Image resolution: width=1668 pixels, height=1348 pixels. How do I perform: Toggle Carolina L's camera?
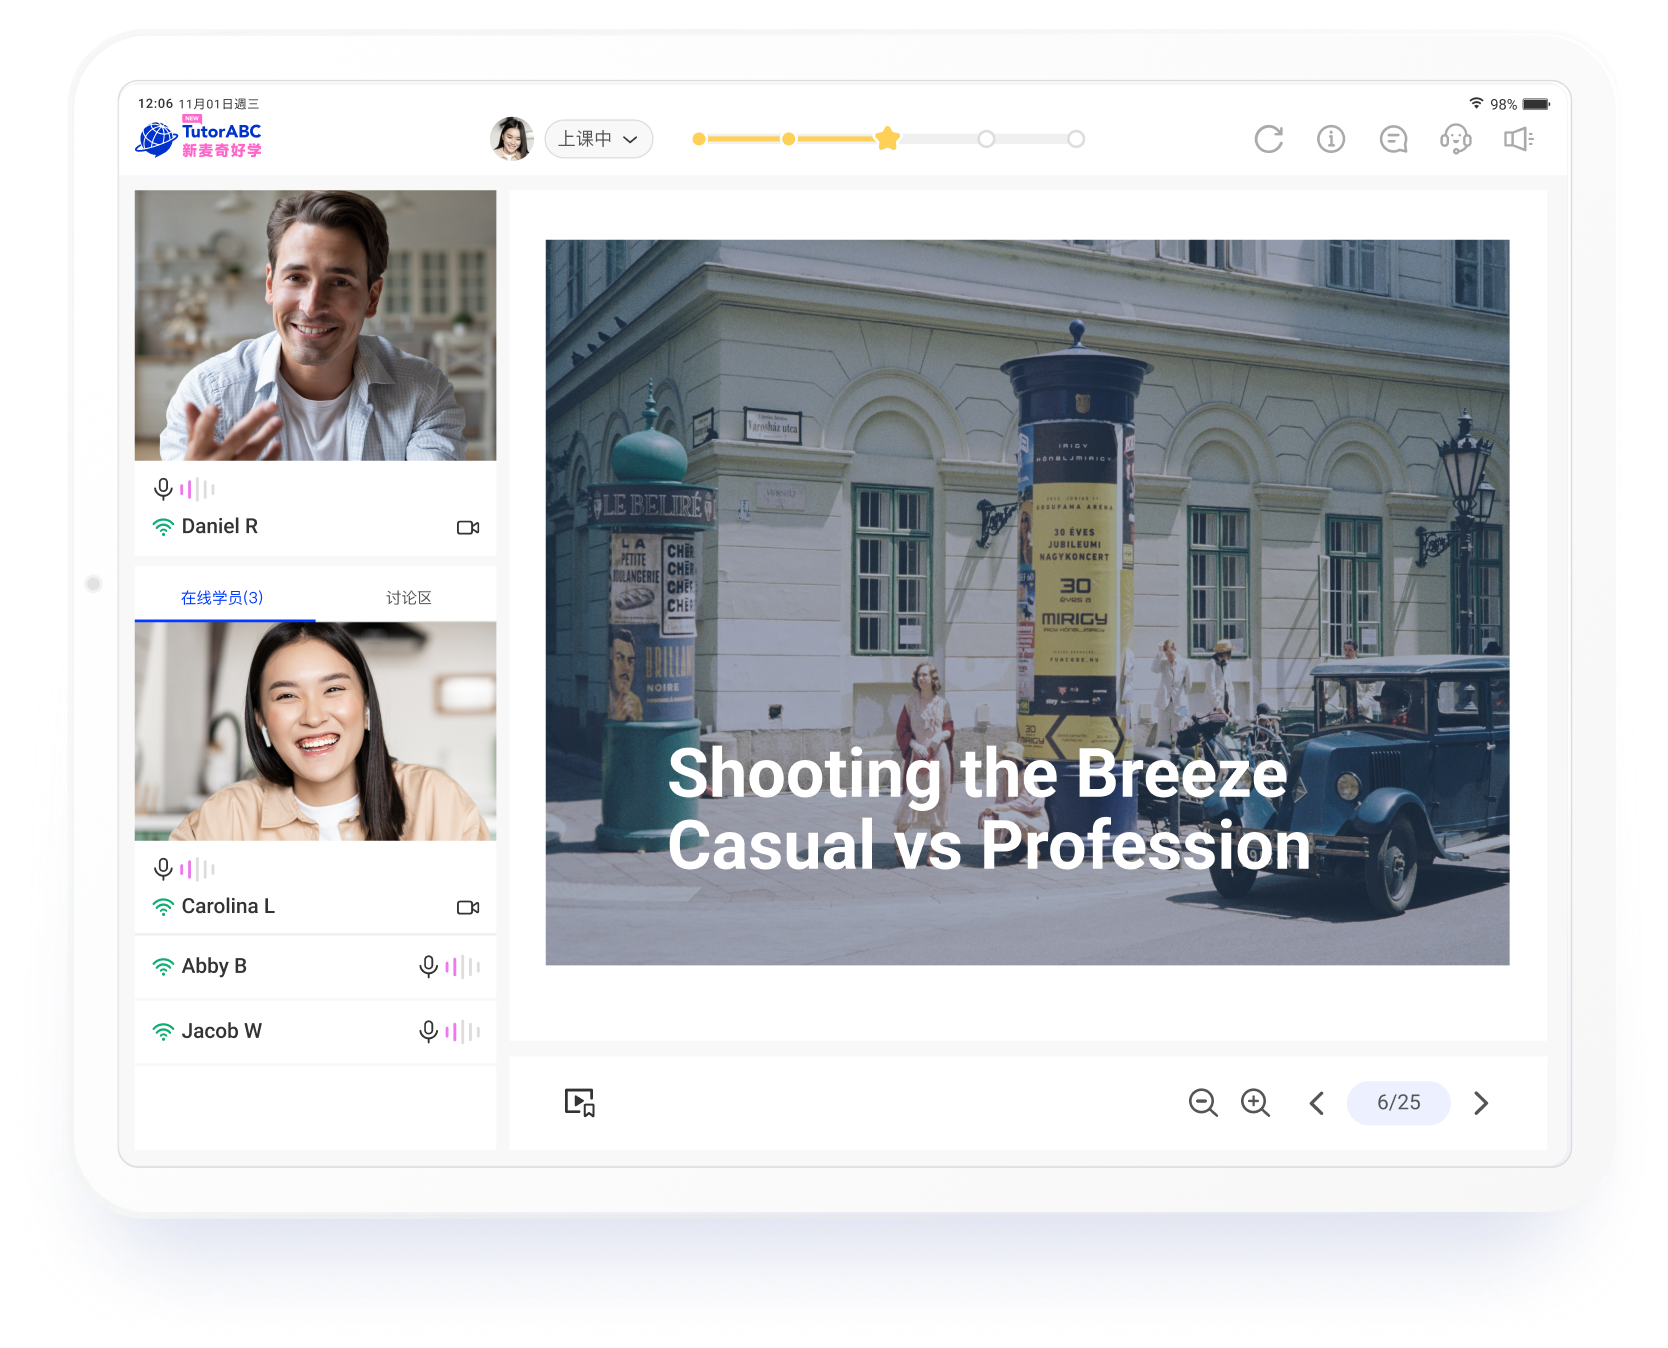pos(468,907)
